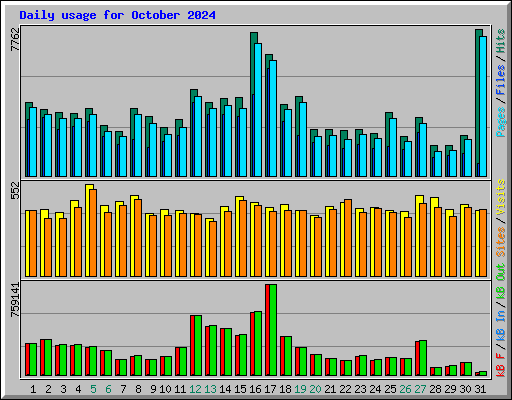Click the 7762 hits axis maximum label
Image resolution: width=512 pixels, height=400 pixels.
tap(15, 39)
